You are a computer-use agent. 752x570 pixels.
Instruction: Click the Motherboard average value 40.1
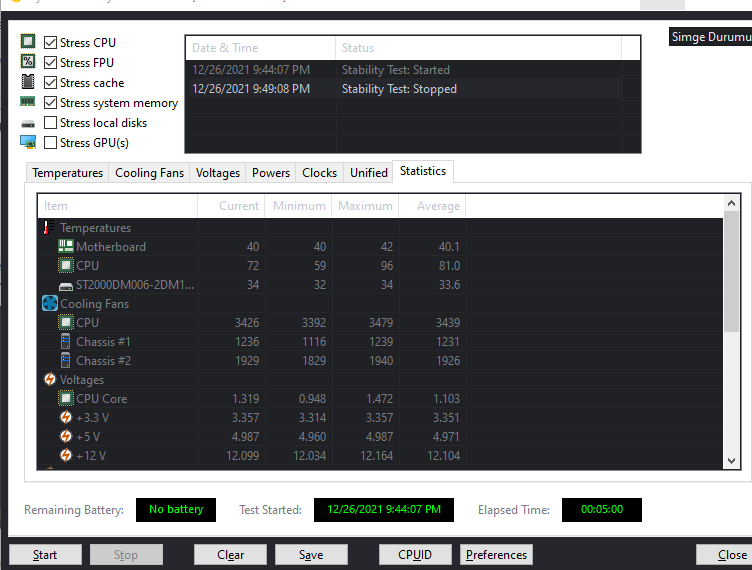pyautogui.click(x=449, y=246)
